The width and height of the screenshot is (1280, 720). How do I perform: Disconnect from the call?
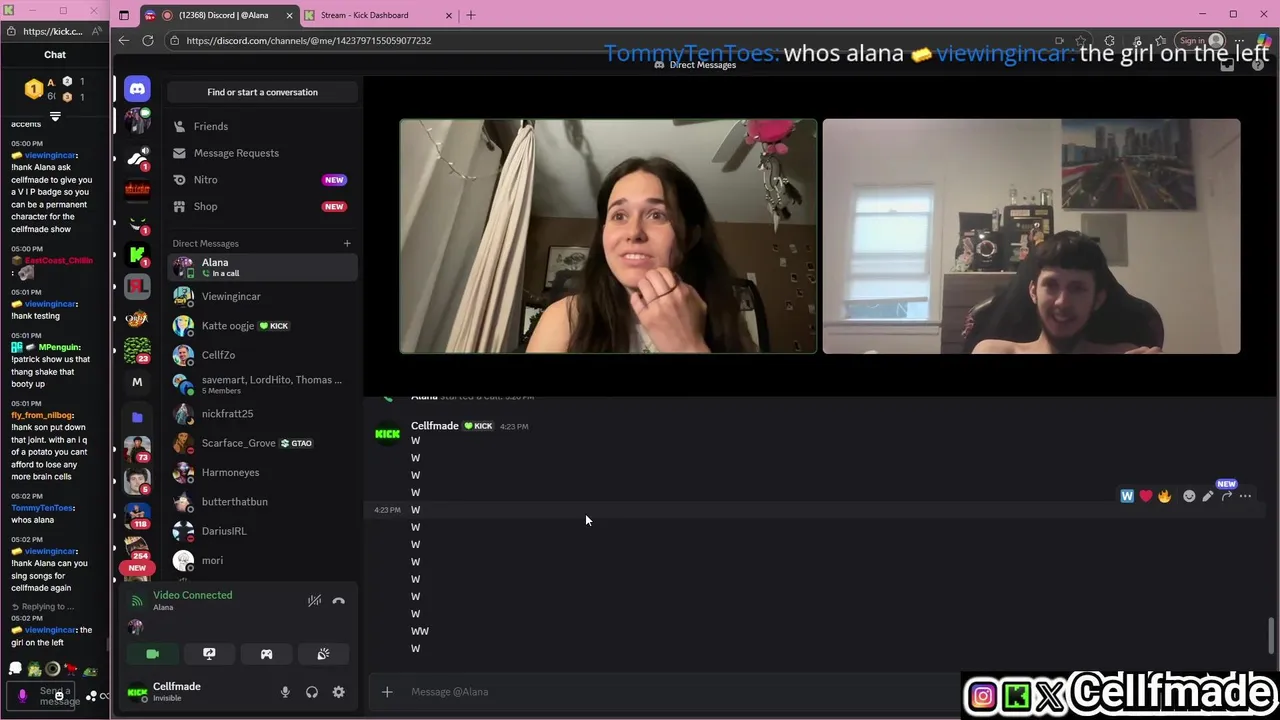click(338, 601)
